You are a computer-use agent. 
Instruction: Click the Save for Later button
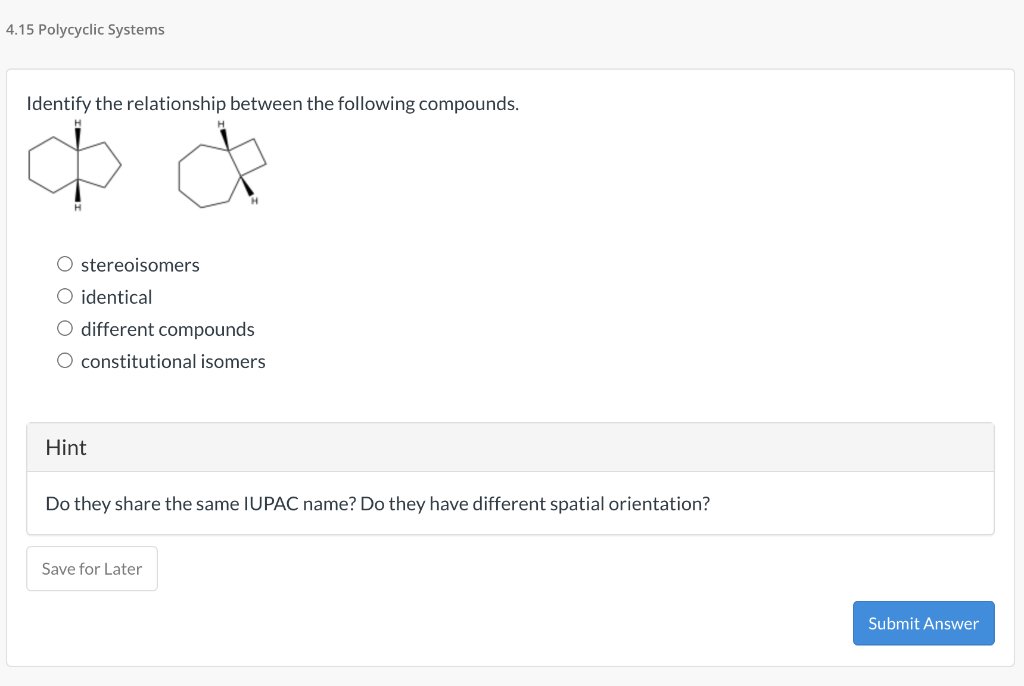point(91,568)
